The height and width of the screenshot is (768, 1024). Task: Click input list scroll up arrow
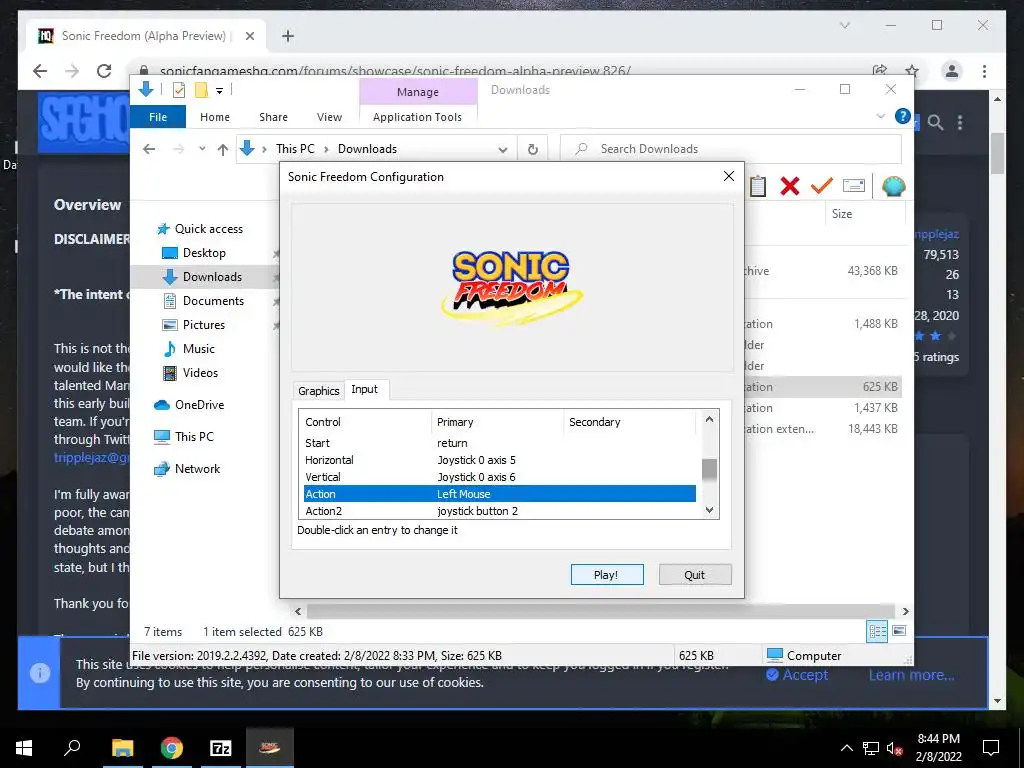point(710,419)
